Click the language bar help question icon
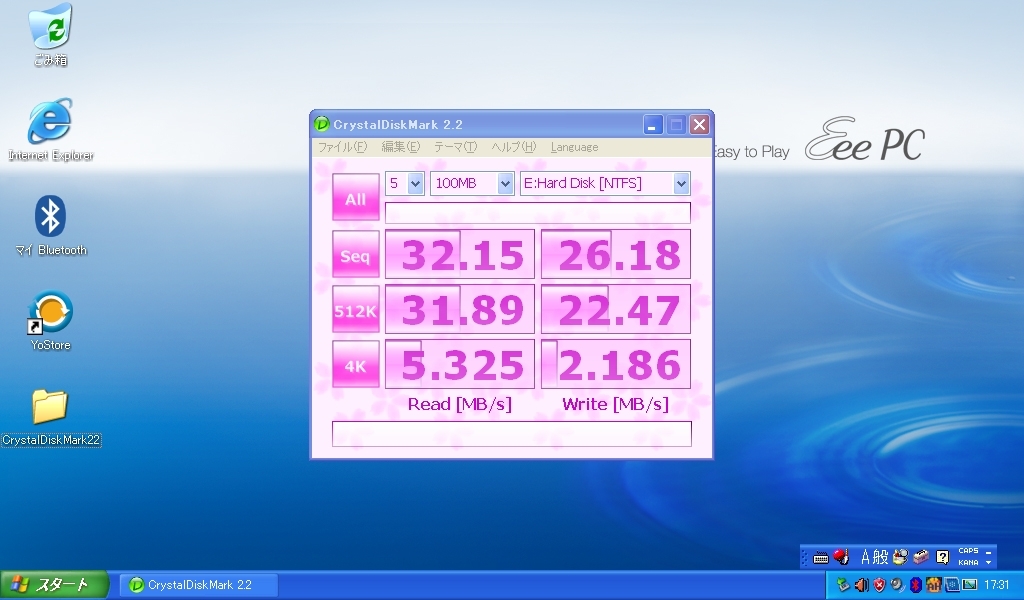Screen dimensions: 1024x600 coord(942,557)
